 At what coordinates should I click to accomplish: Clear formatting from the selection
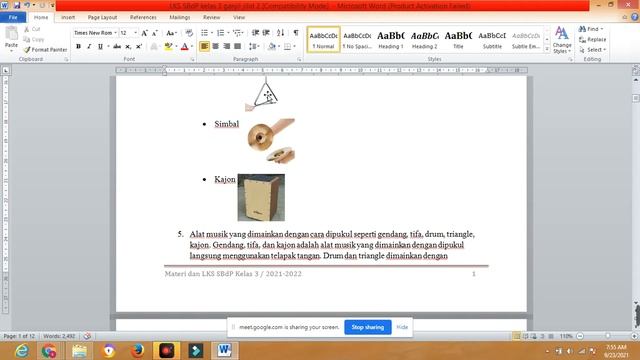click(189, 33)
